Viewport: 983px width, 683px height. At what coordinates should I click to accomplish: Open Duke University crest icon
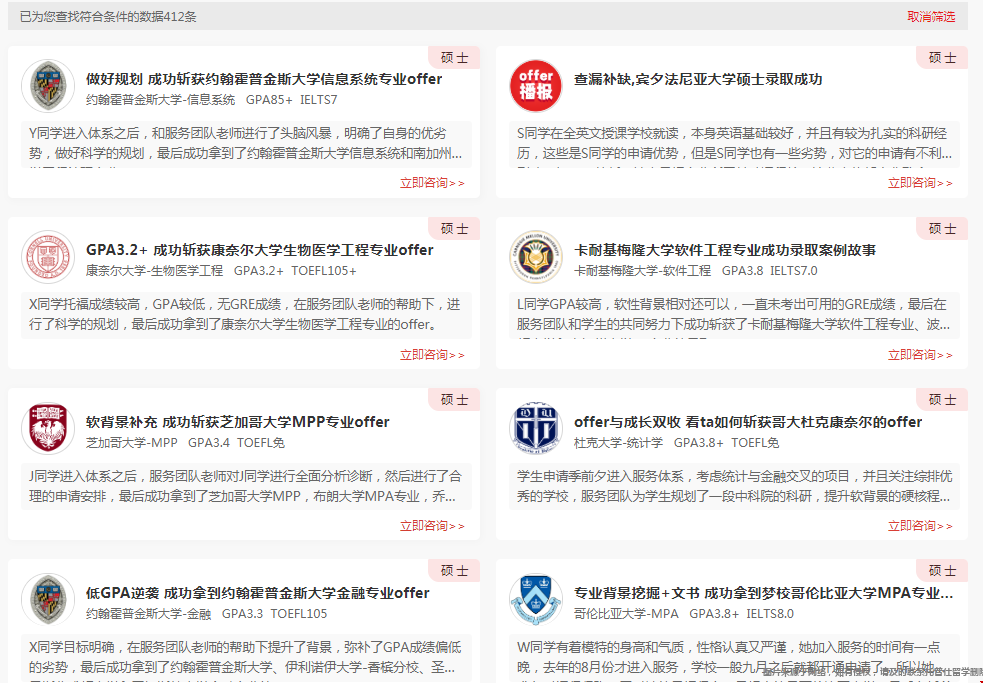[x=535, y=429]
